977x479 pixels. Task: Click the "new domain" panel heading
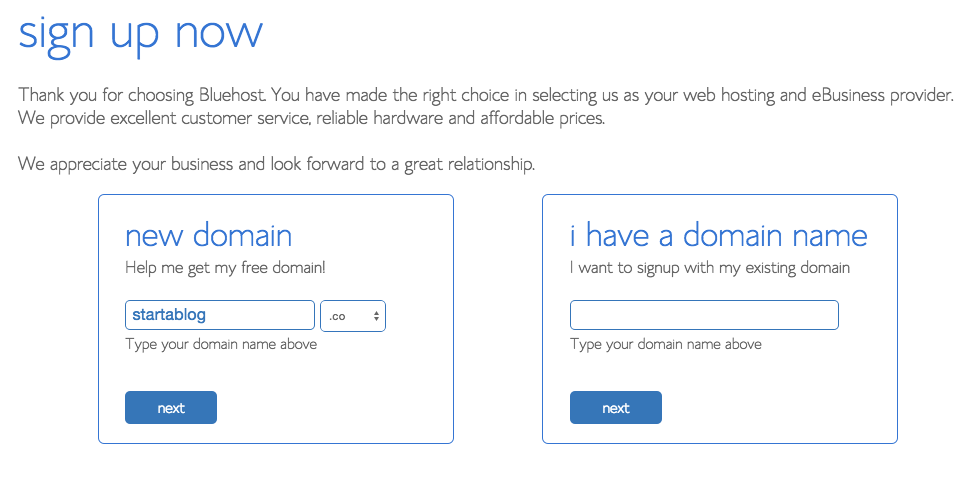208,236
